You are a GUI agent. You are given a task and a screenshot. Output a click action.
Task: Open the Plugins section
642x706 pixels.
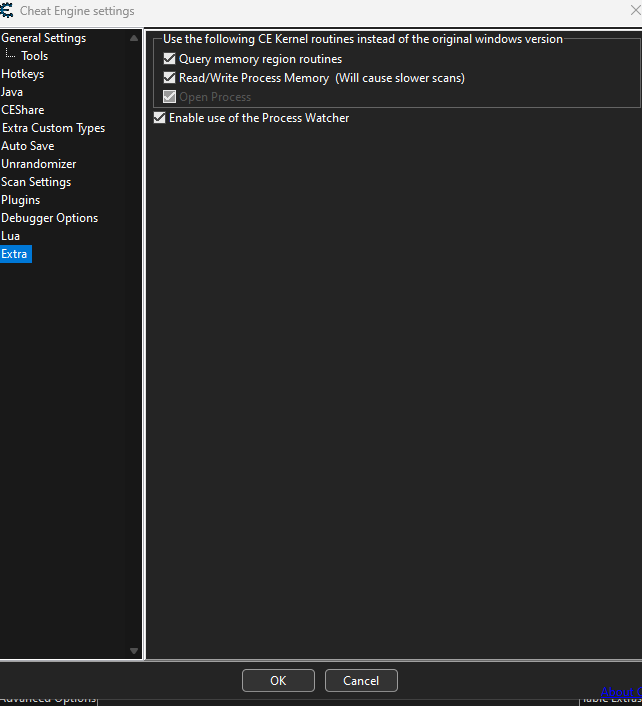[20, 200]
